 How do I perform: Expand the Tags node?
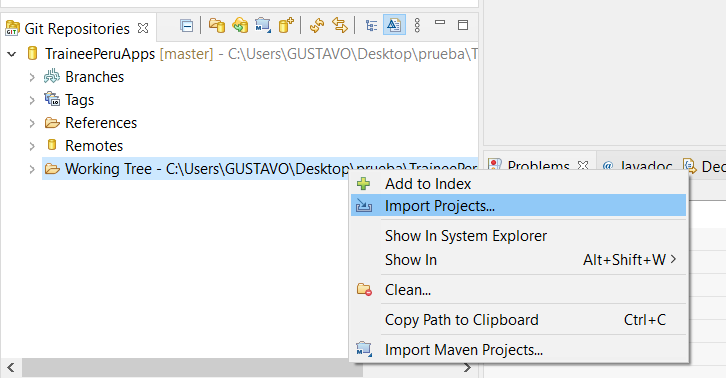pyautogui.click(x=32, y=100)
